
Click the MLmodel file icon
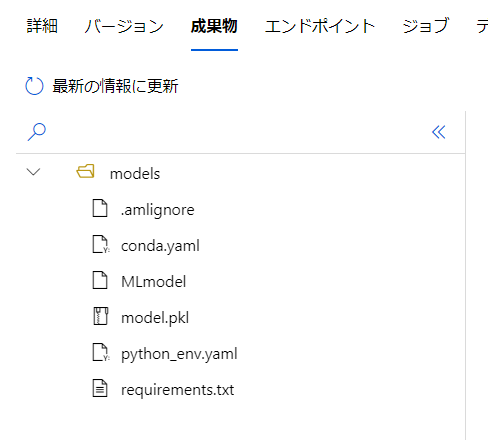click(100, 280)
